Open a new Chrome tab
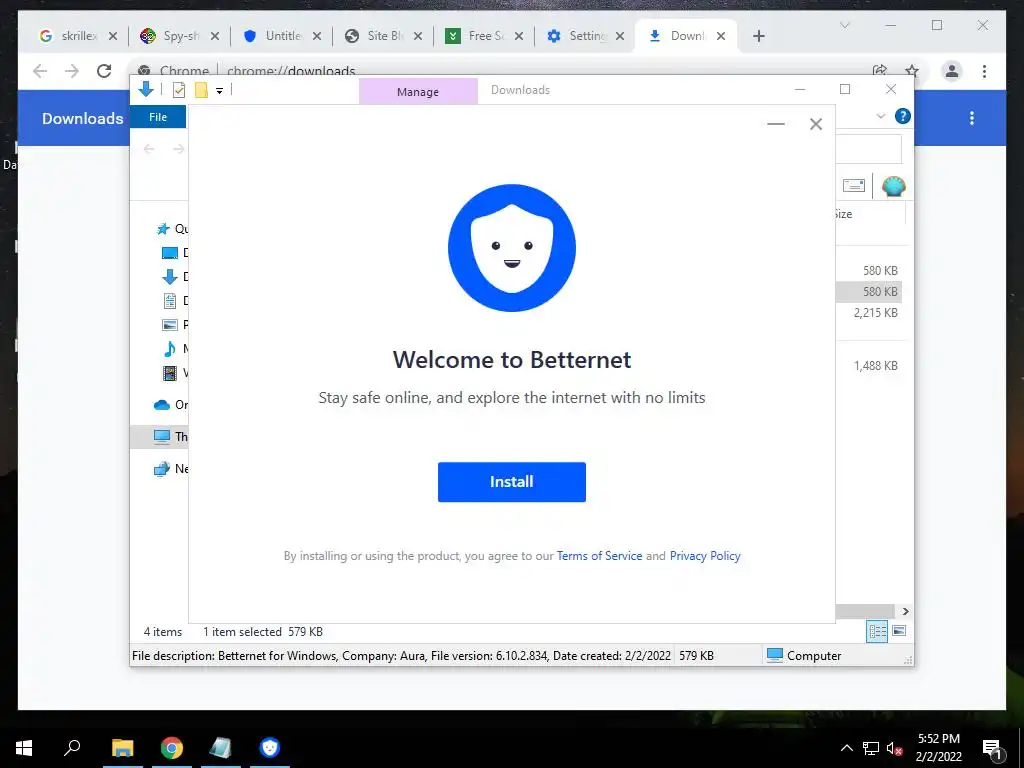1024x768 pixels. click(758, 36)
